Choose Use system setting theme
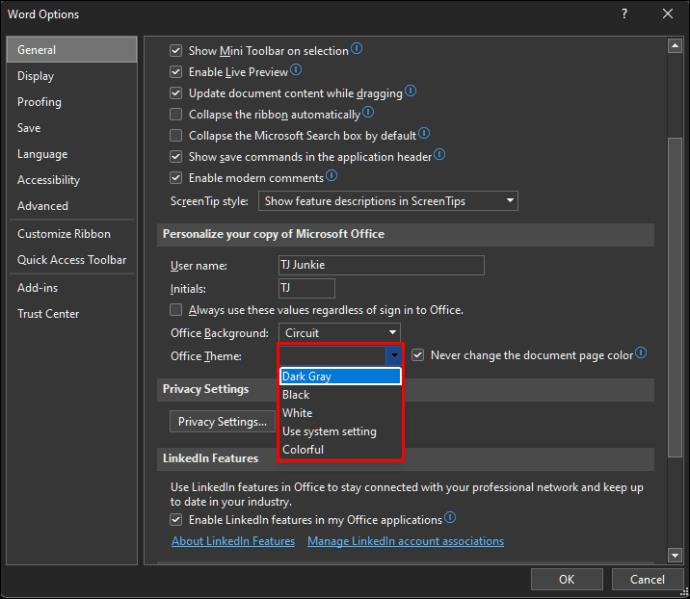690x599 pixels. 340,431
